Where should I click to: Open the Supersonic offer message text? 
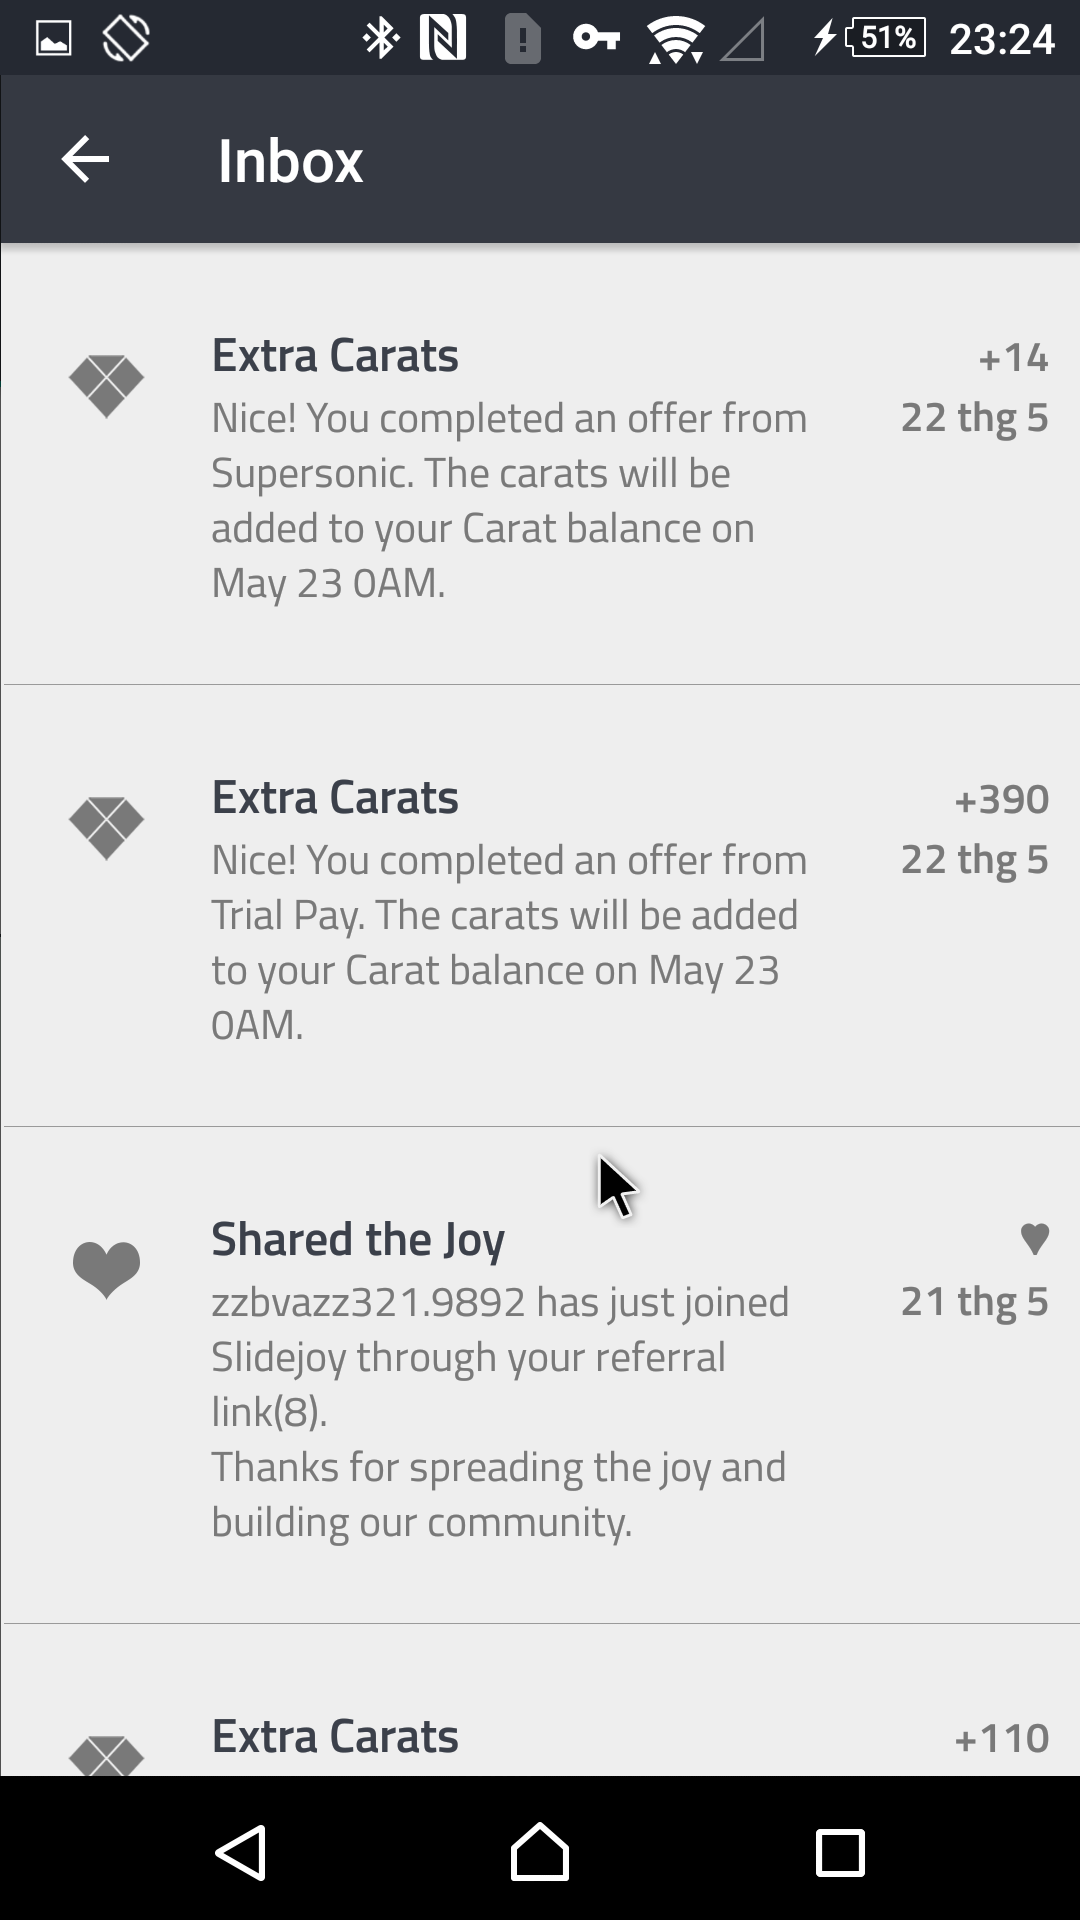(508, 500)
